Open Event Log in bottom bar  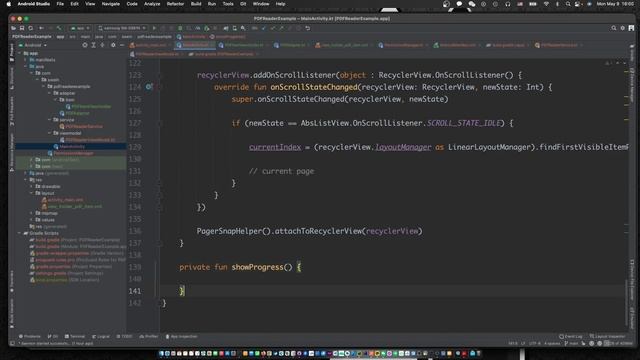(x=571, y=336)
